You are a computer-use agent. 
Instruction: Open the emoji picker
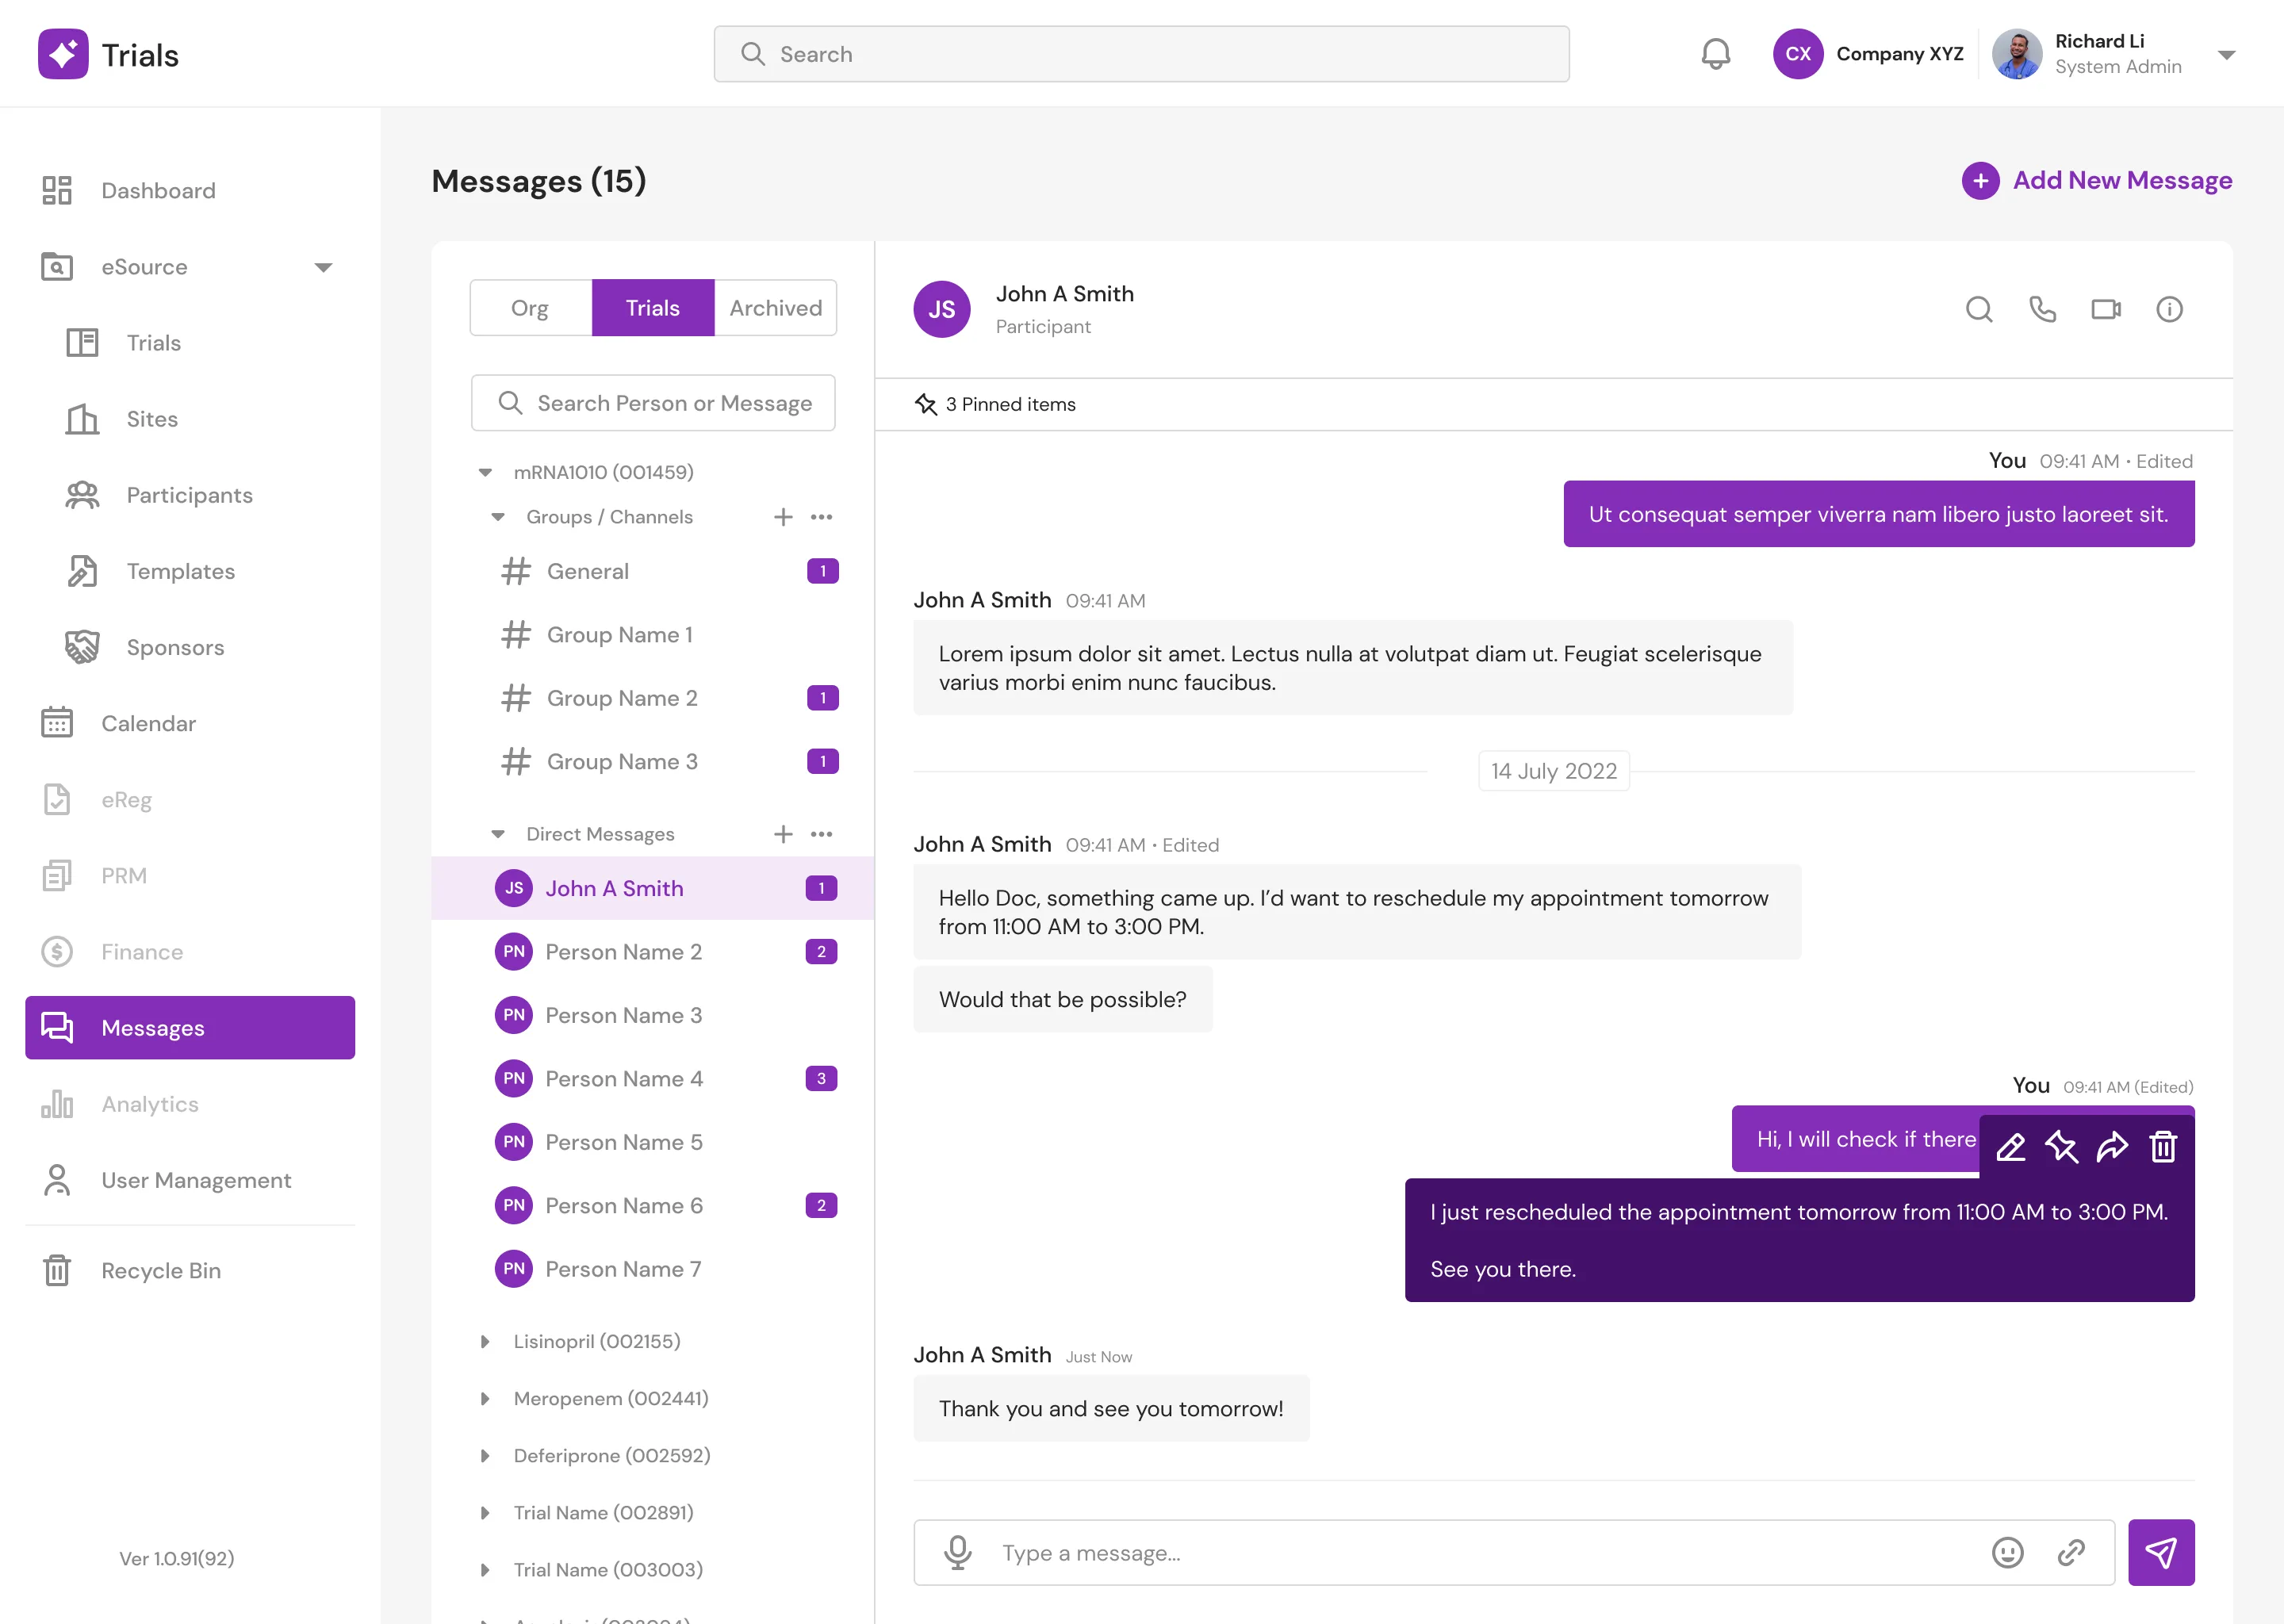(x=2007, y=1552)
